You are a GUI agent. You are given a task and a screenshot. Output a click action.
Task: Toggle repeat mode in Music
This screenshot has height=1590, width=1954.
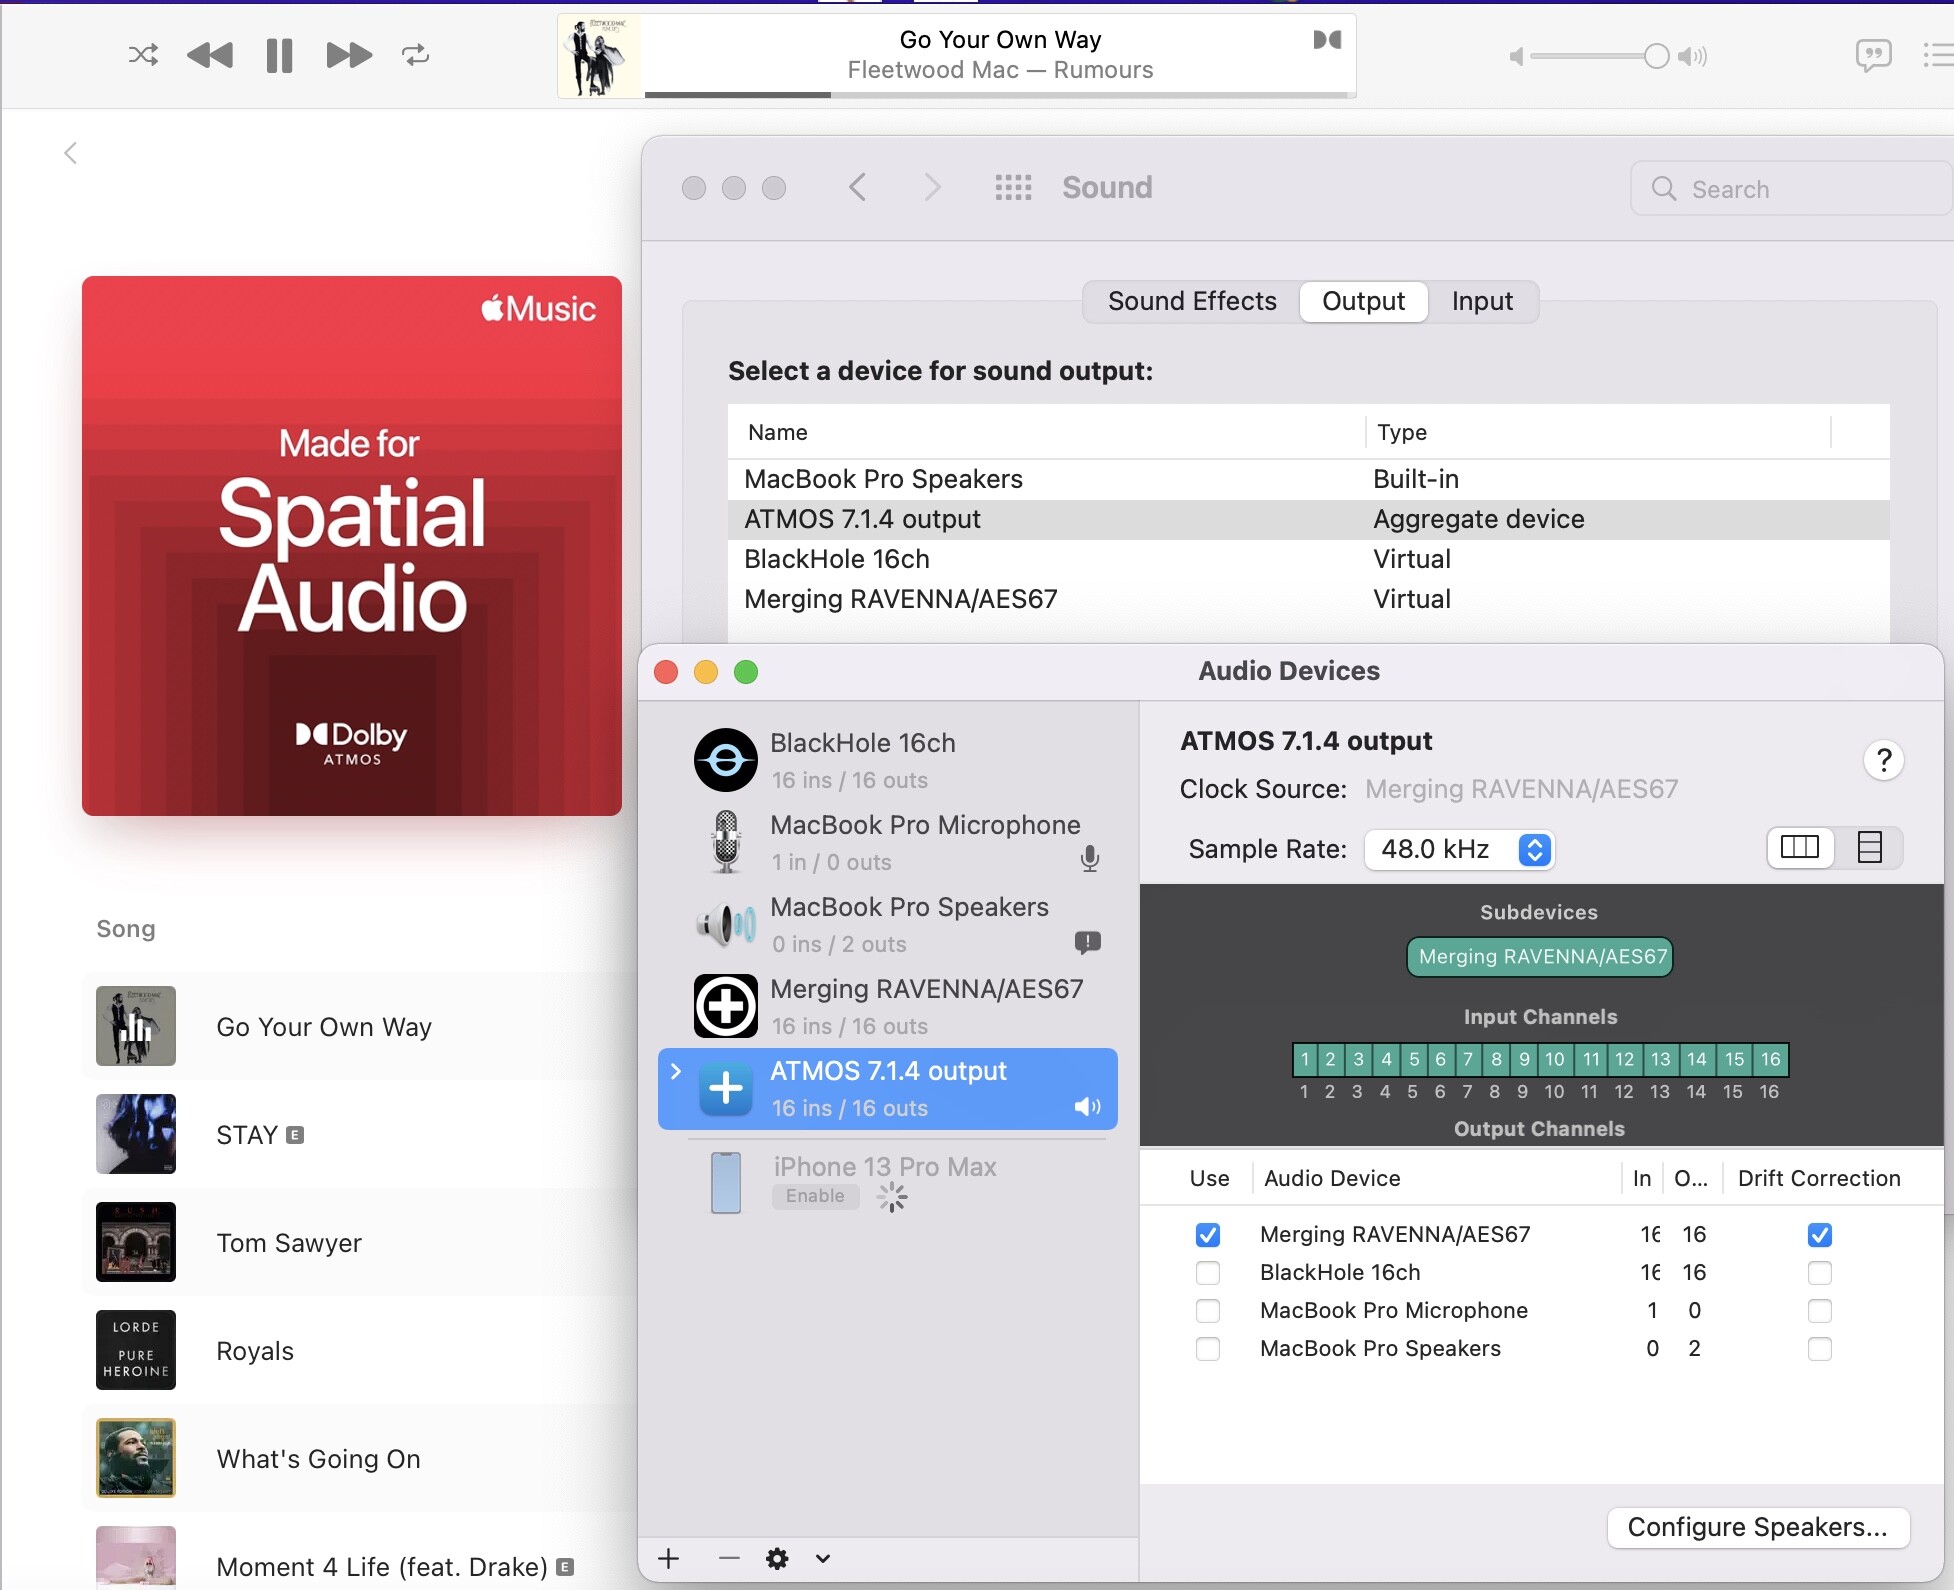pyautogui.click(x=416, y=55)
